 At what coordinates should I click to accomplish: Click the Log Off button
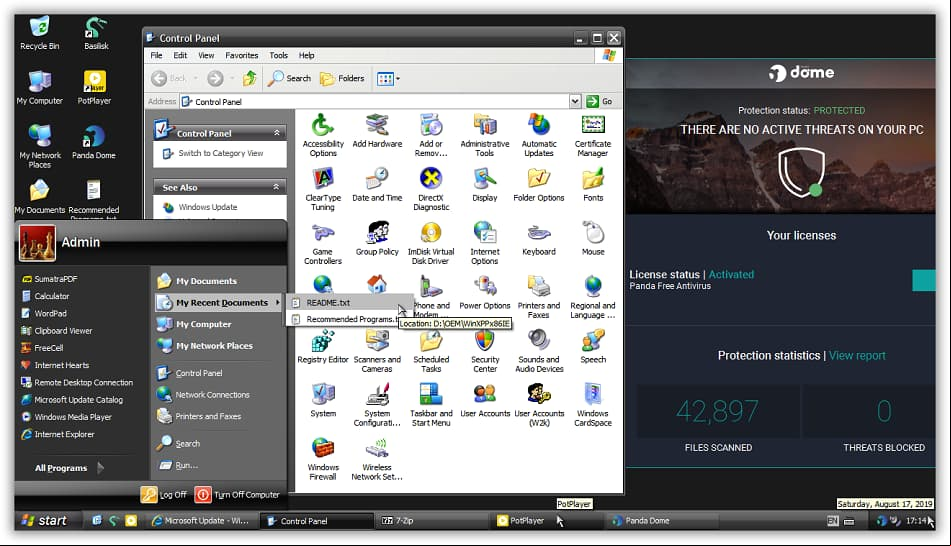tap(164, 494)
